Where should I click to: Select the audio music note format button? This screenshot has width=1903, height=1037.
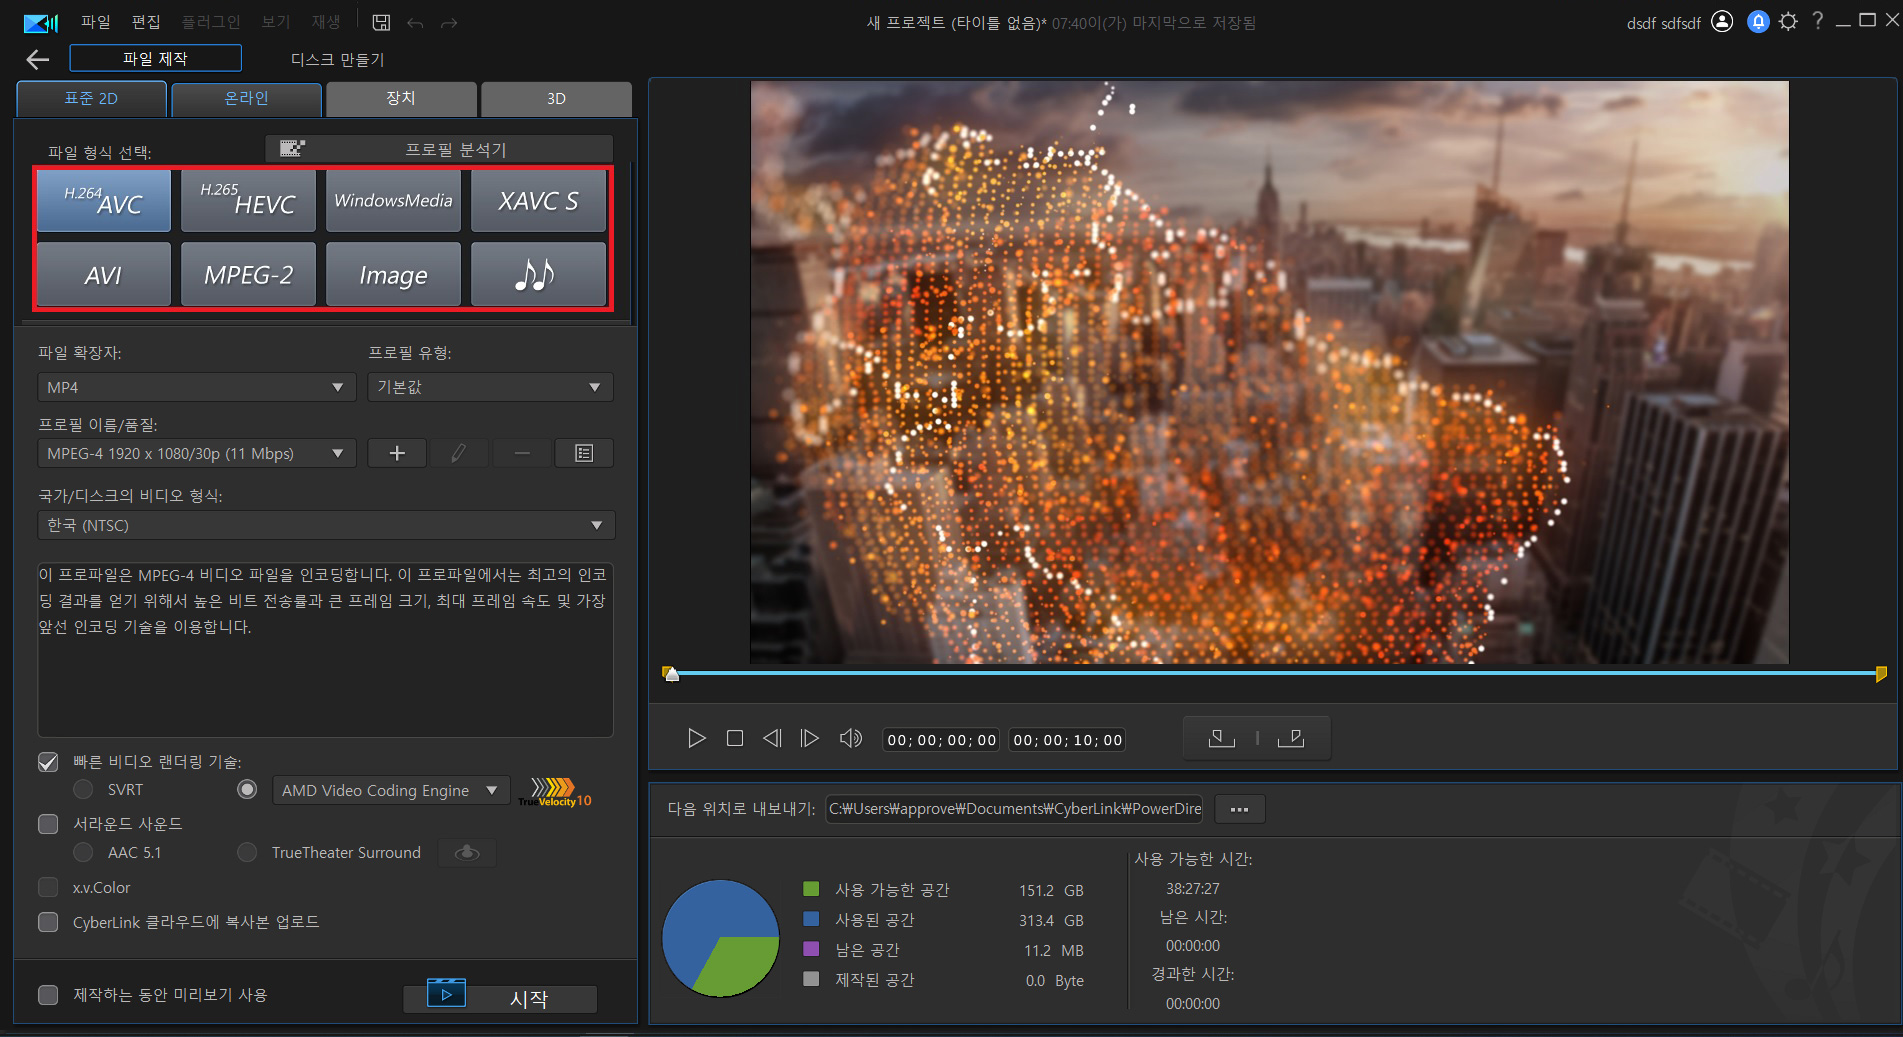[538, 274]
